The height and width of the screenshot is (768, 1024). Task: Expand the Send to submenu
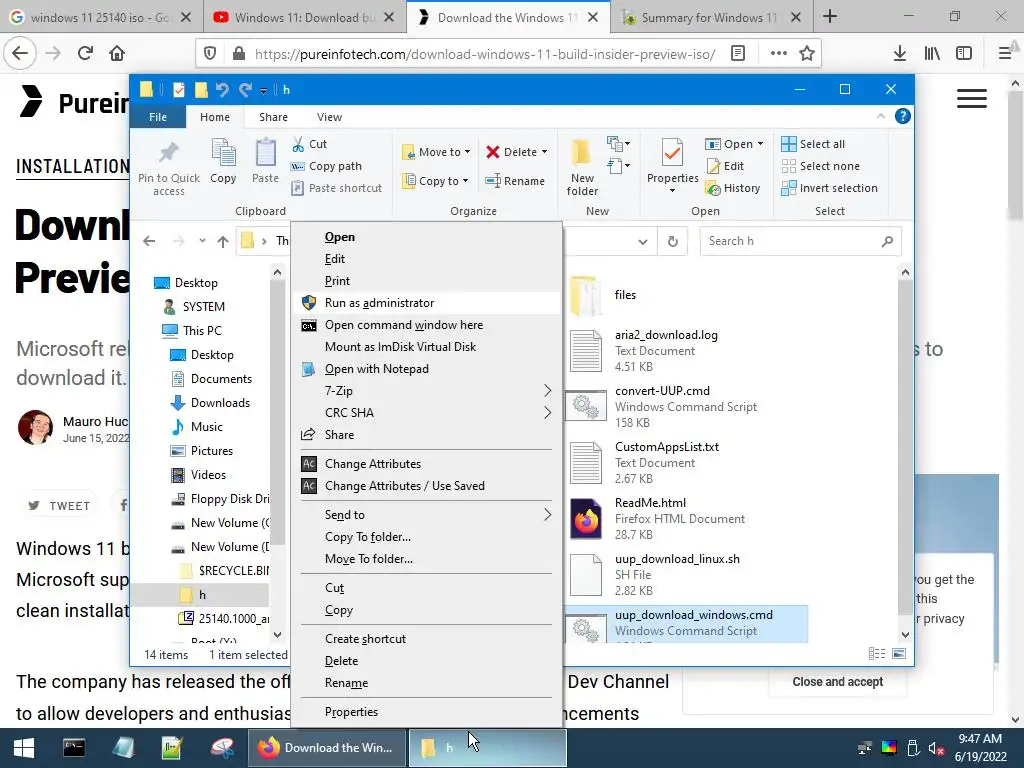[427, 515]
